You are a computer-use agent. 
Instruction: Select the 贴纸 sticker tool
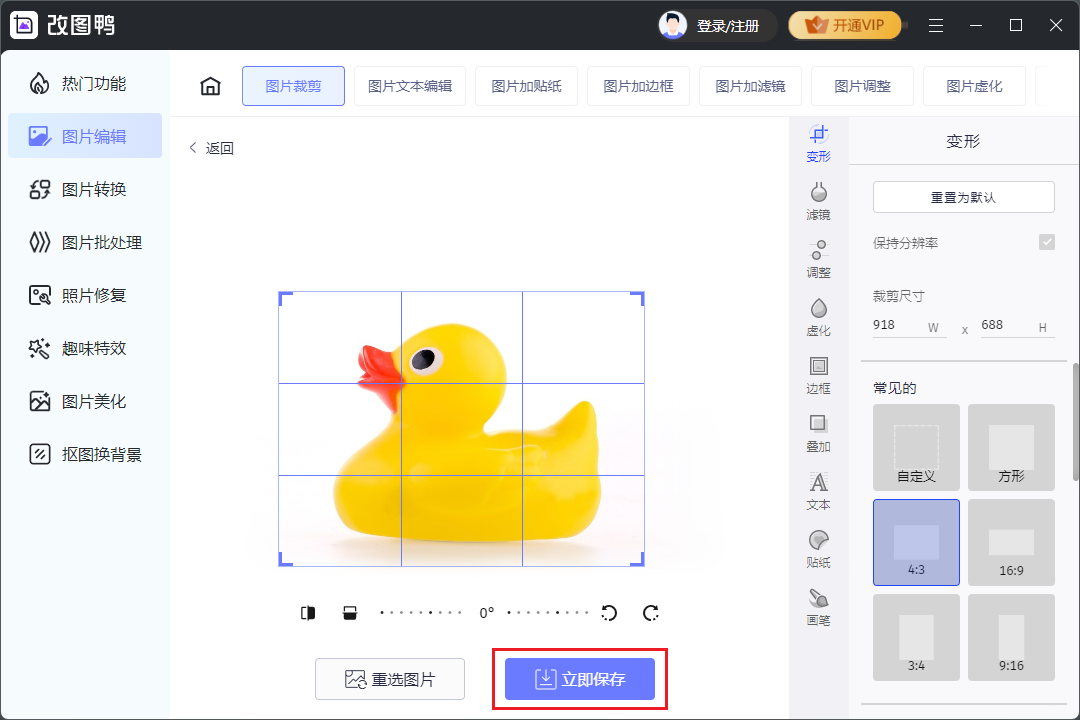(x=818, y=548)
